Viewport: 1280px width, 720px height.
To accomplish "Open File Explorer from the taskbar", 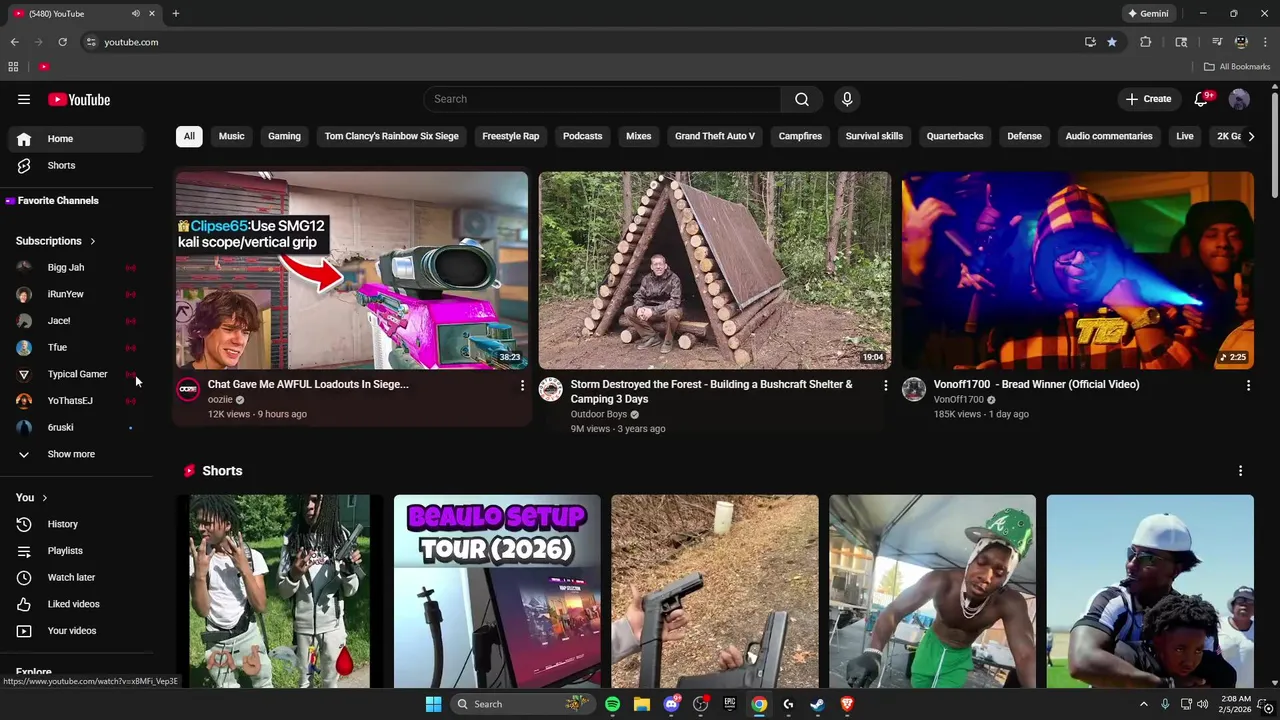I will pos(641,704).
